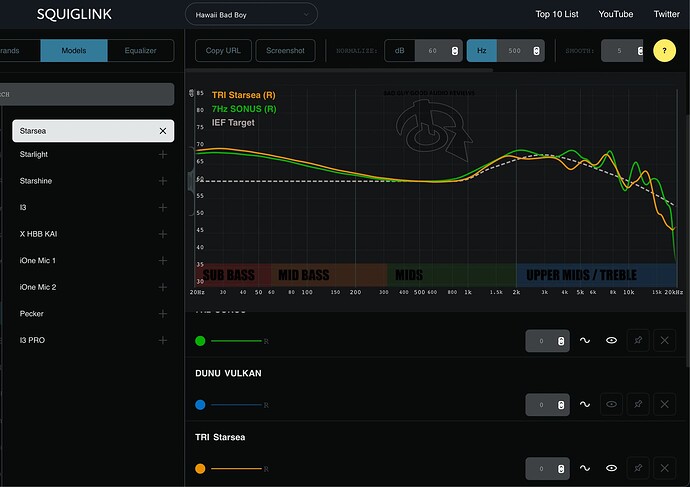This screenshot has width=690, height=487.
Task: Add Starlight model to graph
Action: click(x=163, y=154)
